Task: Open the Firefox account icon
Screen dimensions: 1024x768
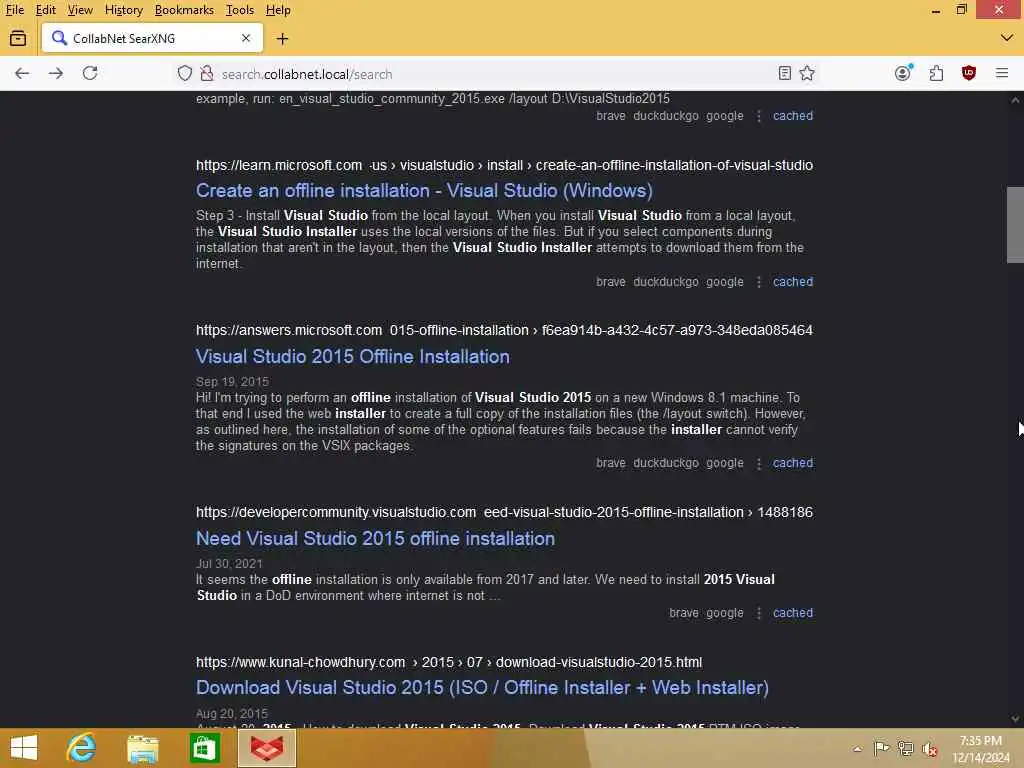Action: [903, 73]
